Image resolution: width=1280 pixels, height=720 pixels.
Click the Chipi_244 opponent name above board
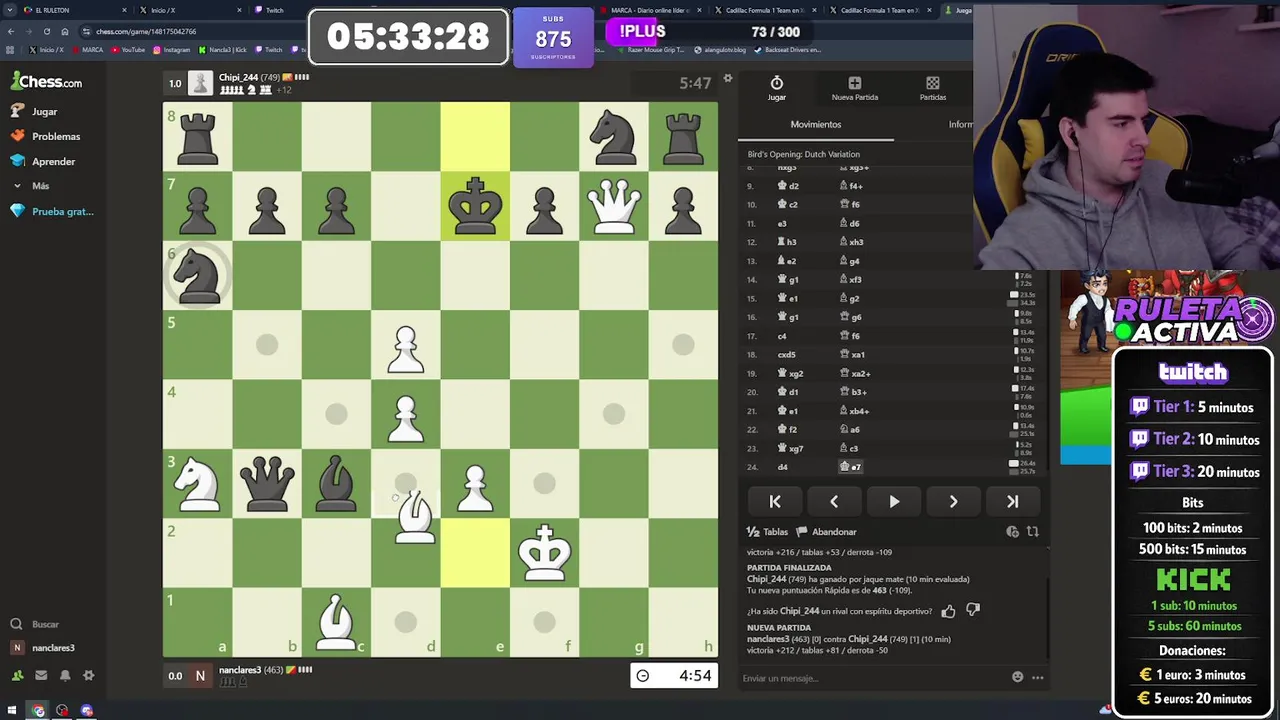pyautogui.click(x=239, y=77)
